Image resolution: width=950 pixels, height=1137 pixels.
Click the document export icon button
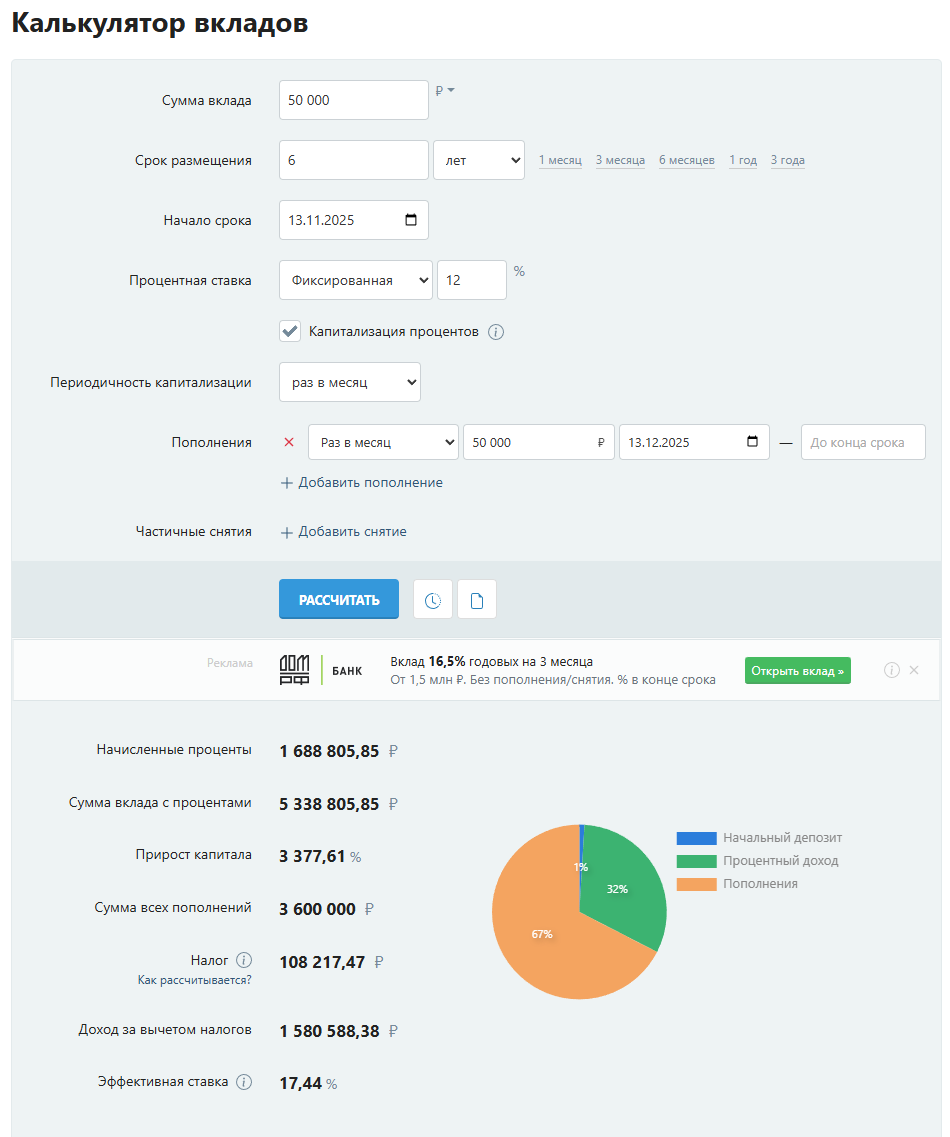pos(477,600)
